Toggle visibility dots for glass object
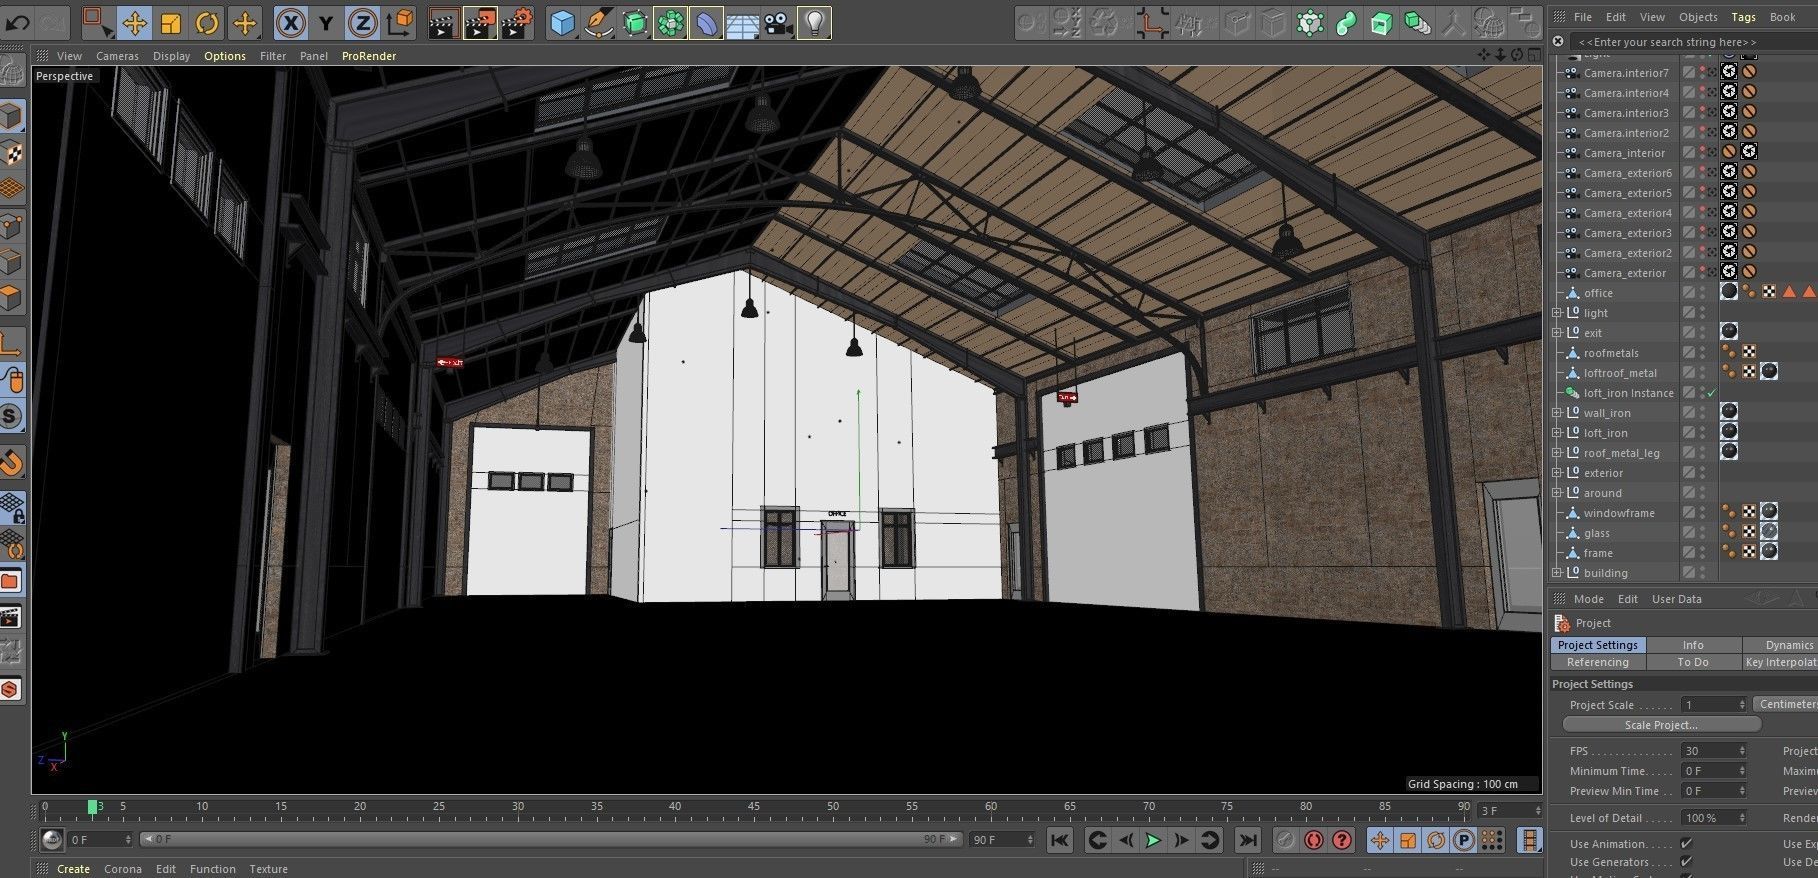Screen dimensions: 1818x878 pyautogui.click(x=1703, y=533)
